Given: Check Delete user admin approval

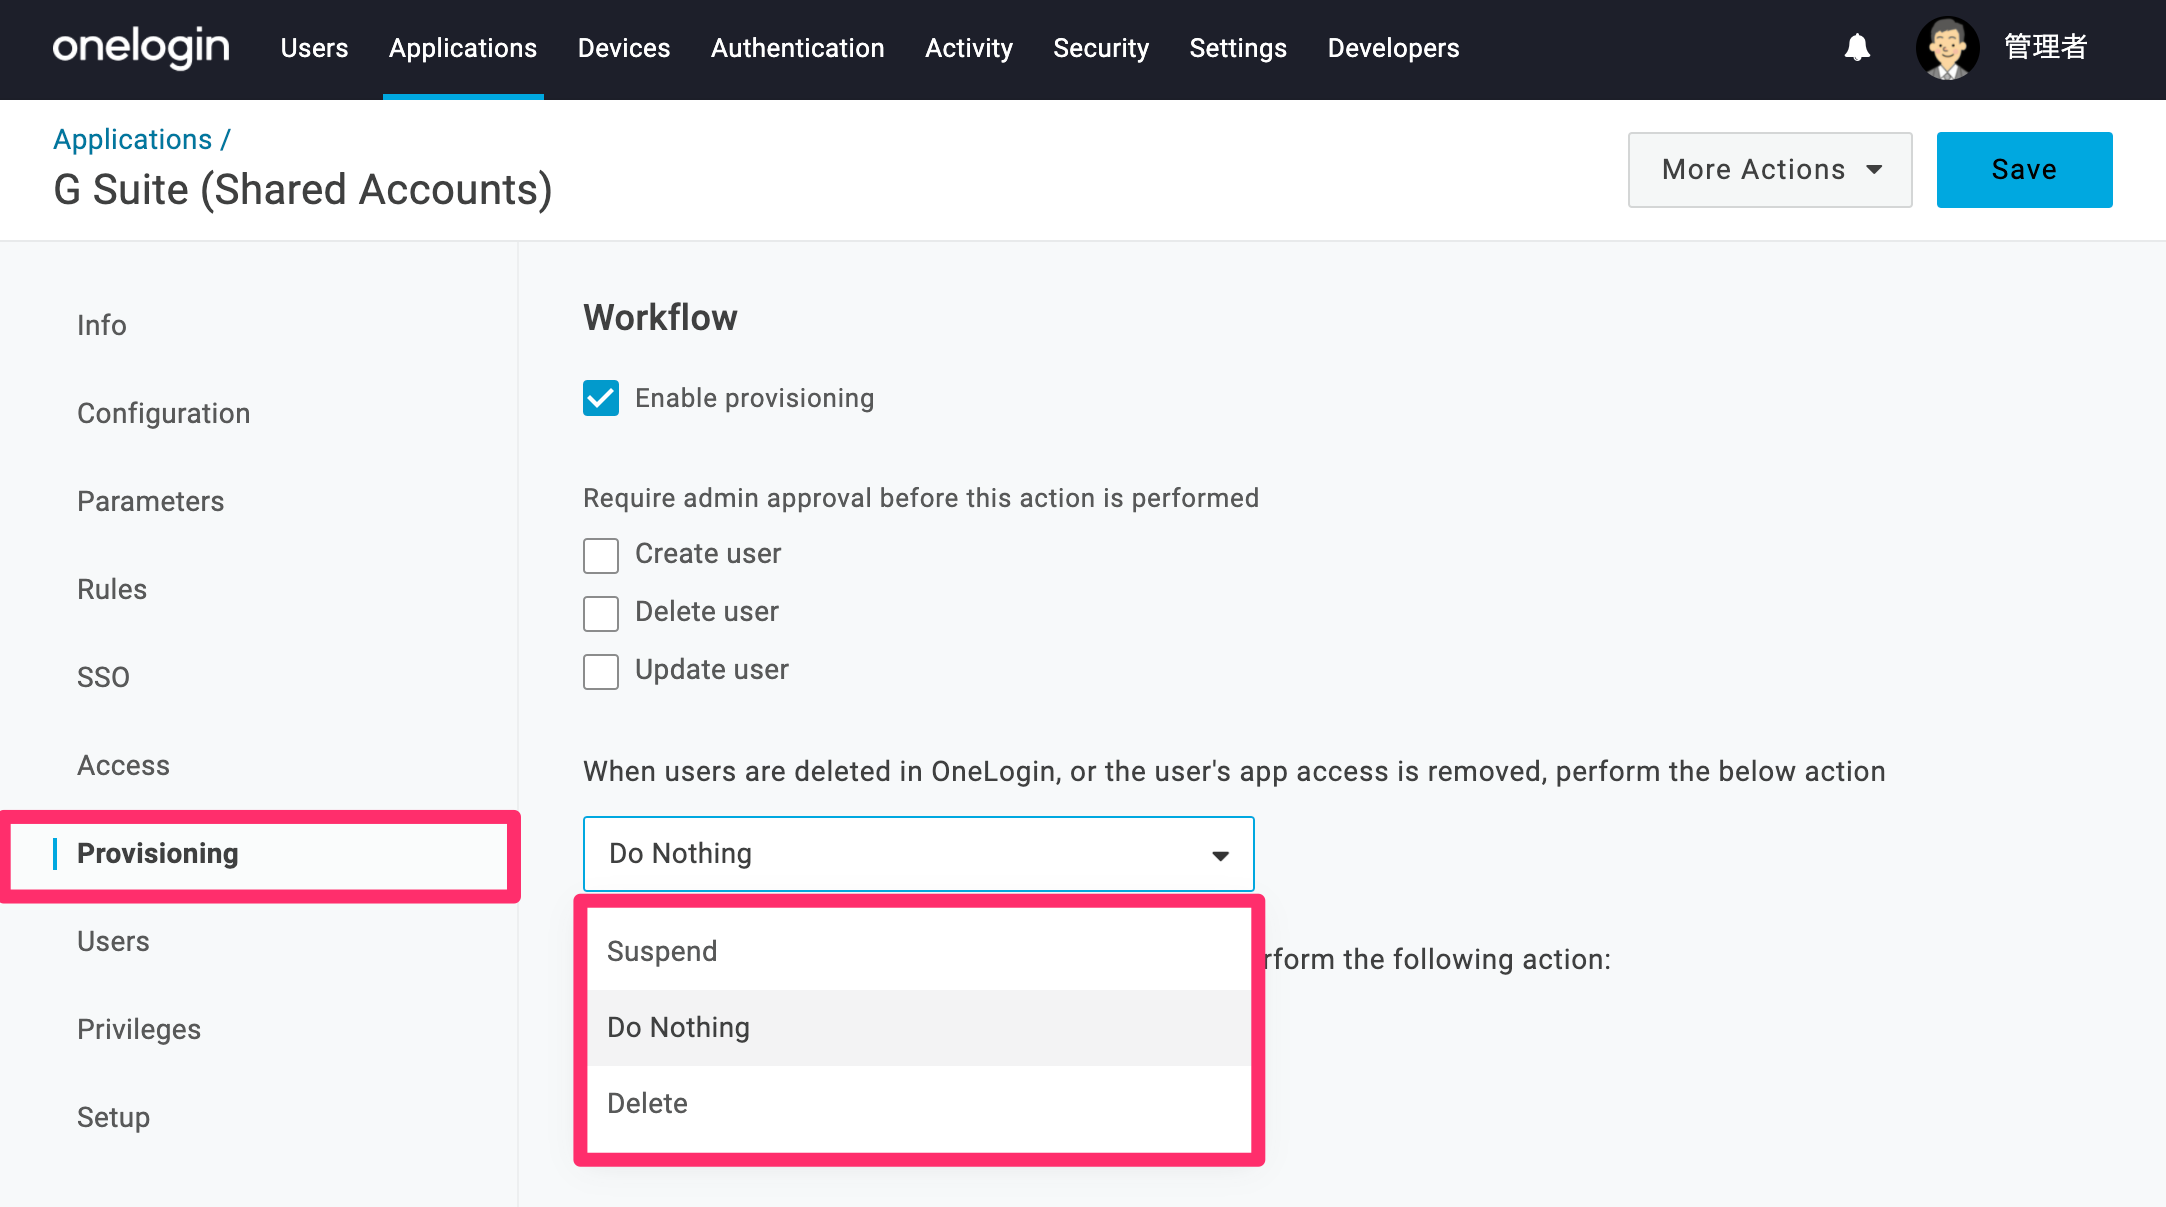Looking at the screenshot, I should (x=601, y=613).
